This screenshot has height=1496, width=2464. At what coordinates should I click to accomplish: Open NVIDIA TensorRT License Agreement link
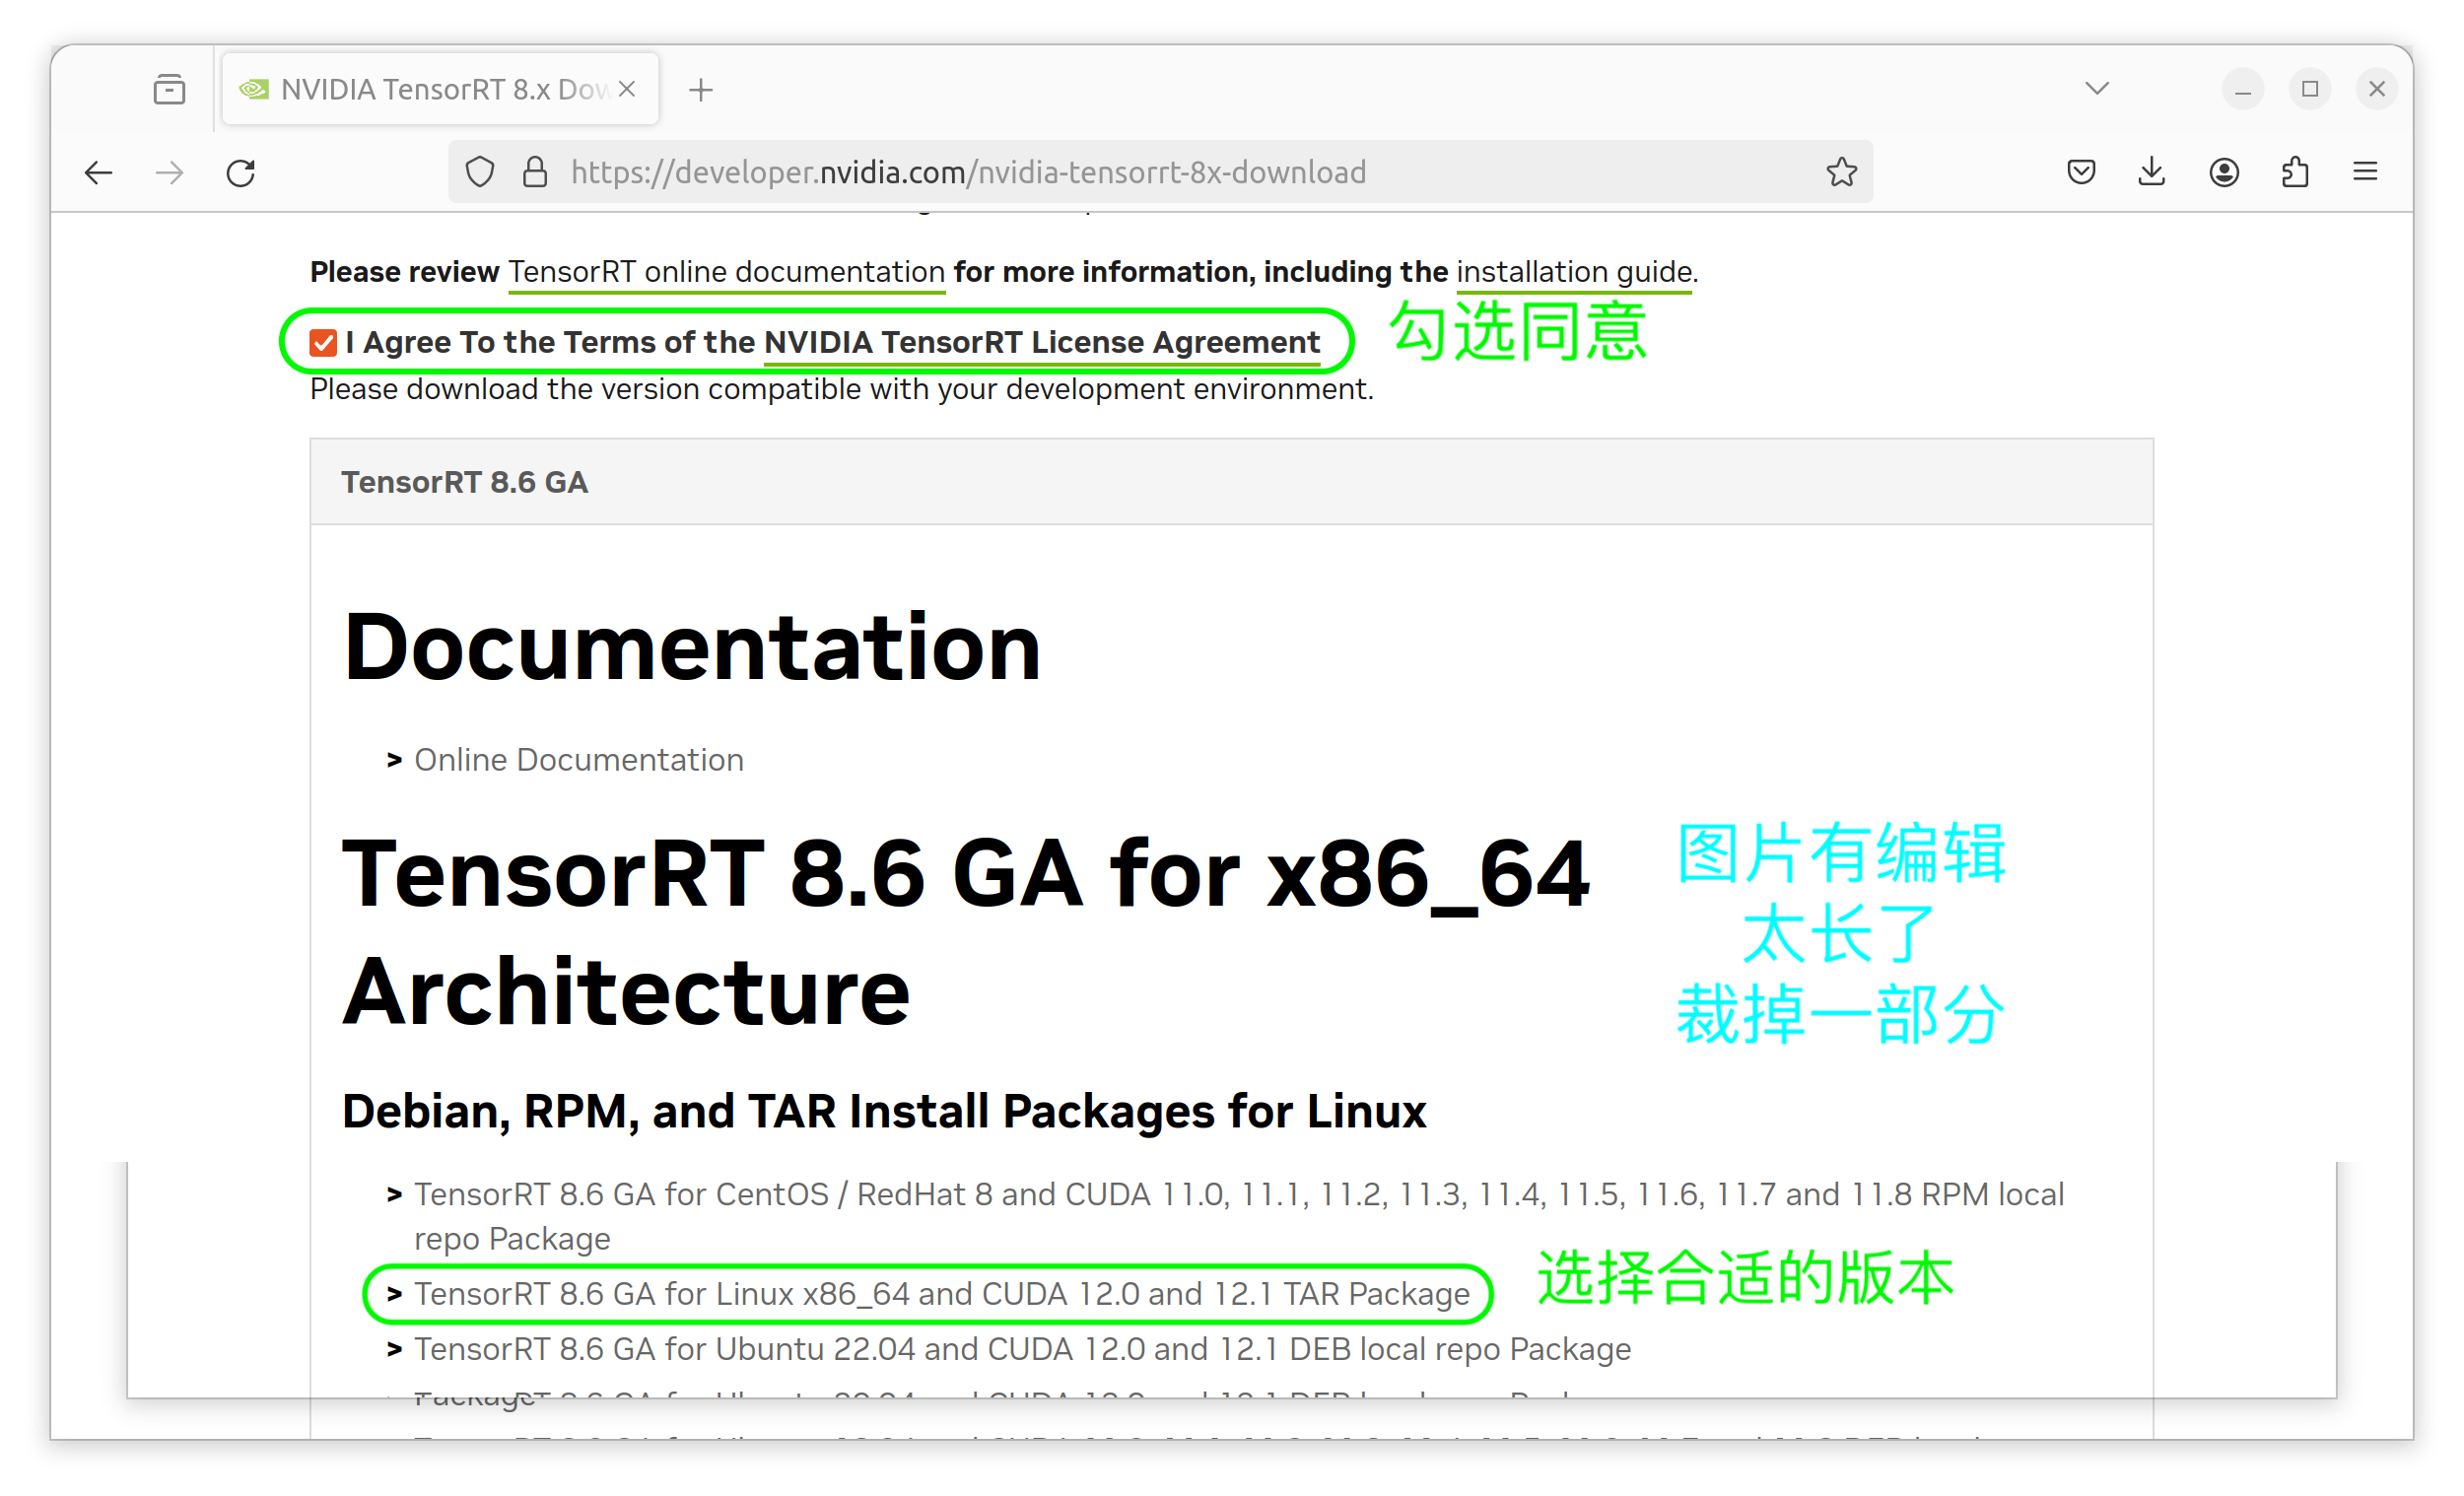pyautogui.click(x=1042, y=342)
